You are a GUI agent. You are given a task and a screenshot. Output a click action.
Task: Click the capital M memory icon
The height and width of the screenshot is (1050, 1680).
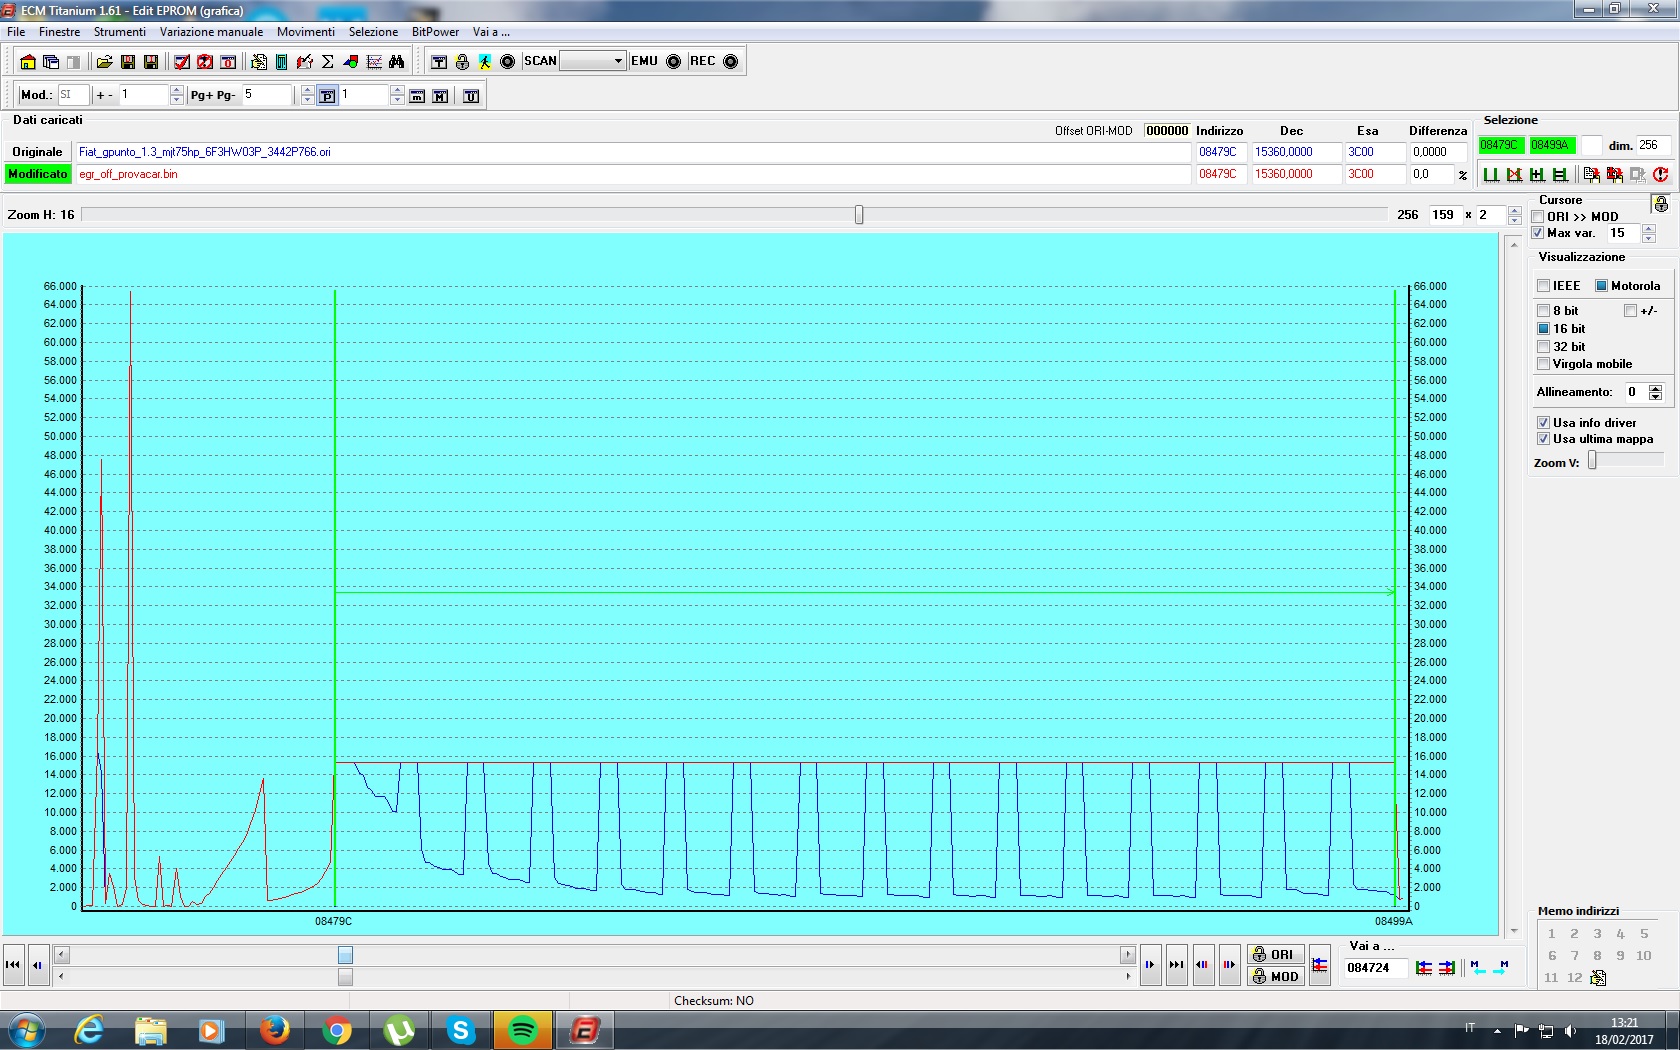(x=440, y=96)
